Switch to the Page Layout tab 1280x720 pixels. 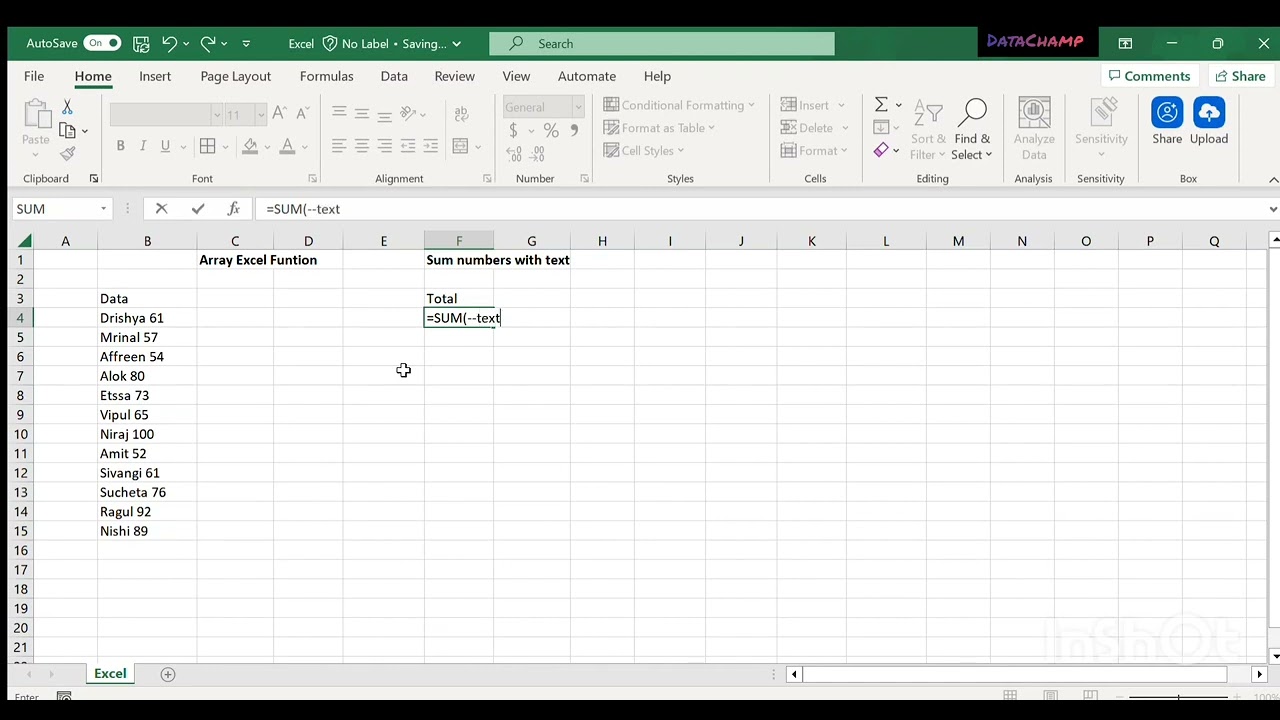click(x=236, y=76)
